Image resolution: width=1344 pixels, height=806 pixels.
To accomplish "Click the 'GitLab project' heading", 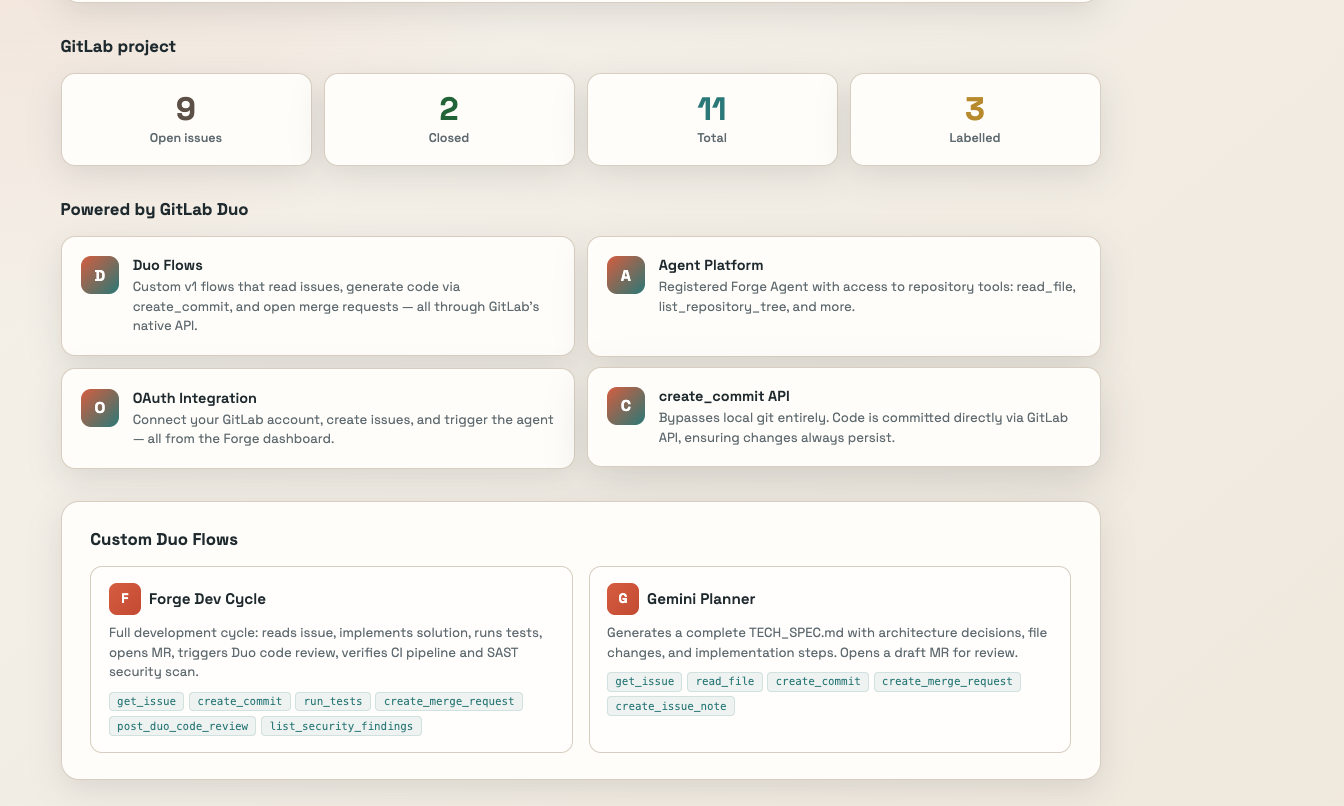I will [x=118, y=46].
